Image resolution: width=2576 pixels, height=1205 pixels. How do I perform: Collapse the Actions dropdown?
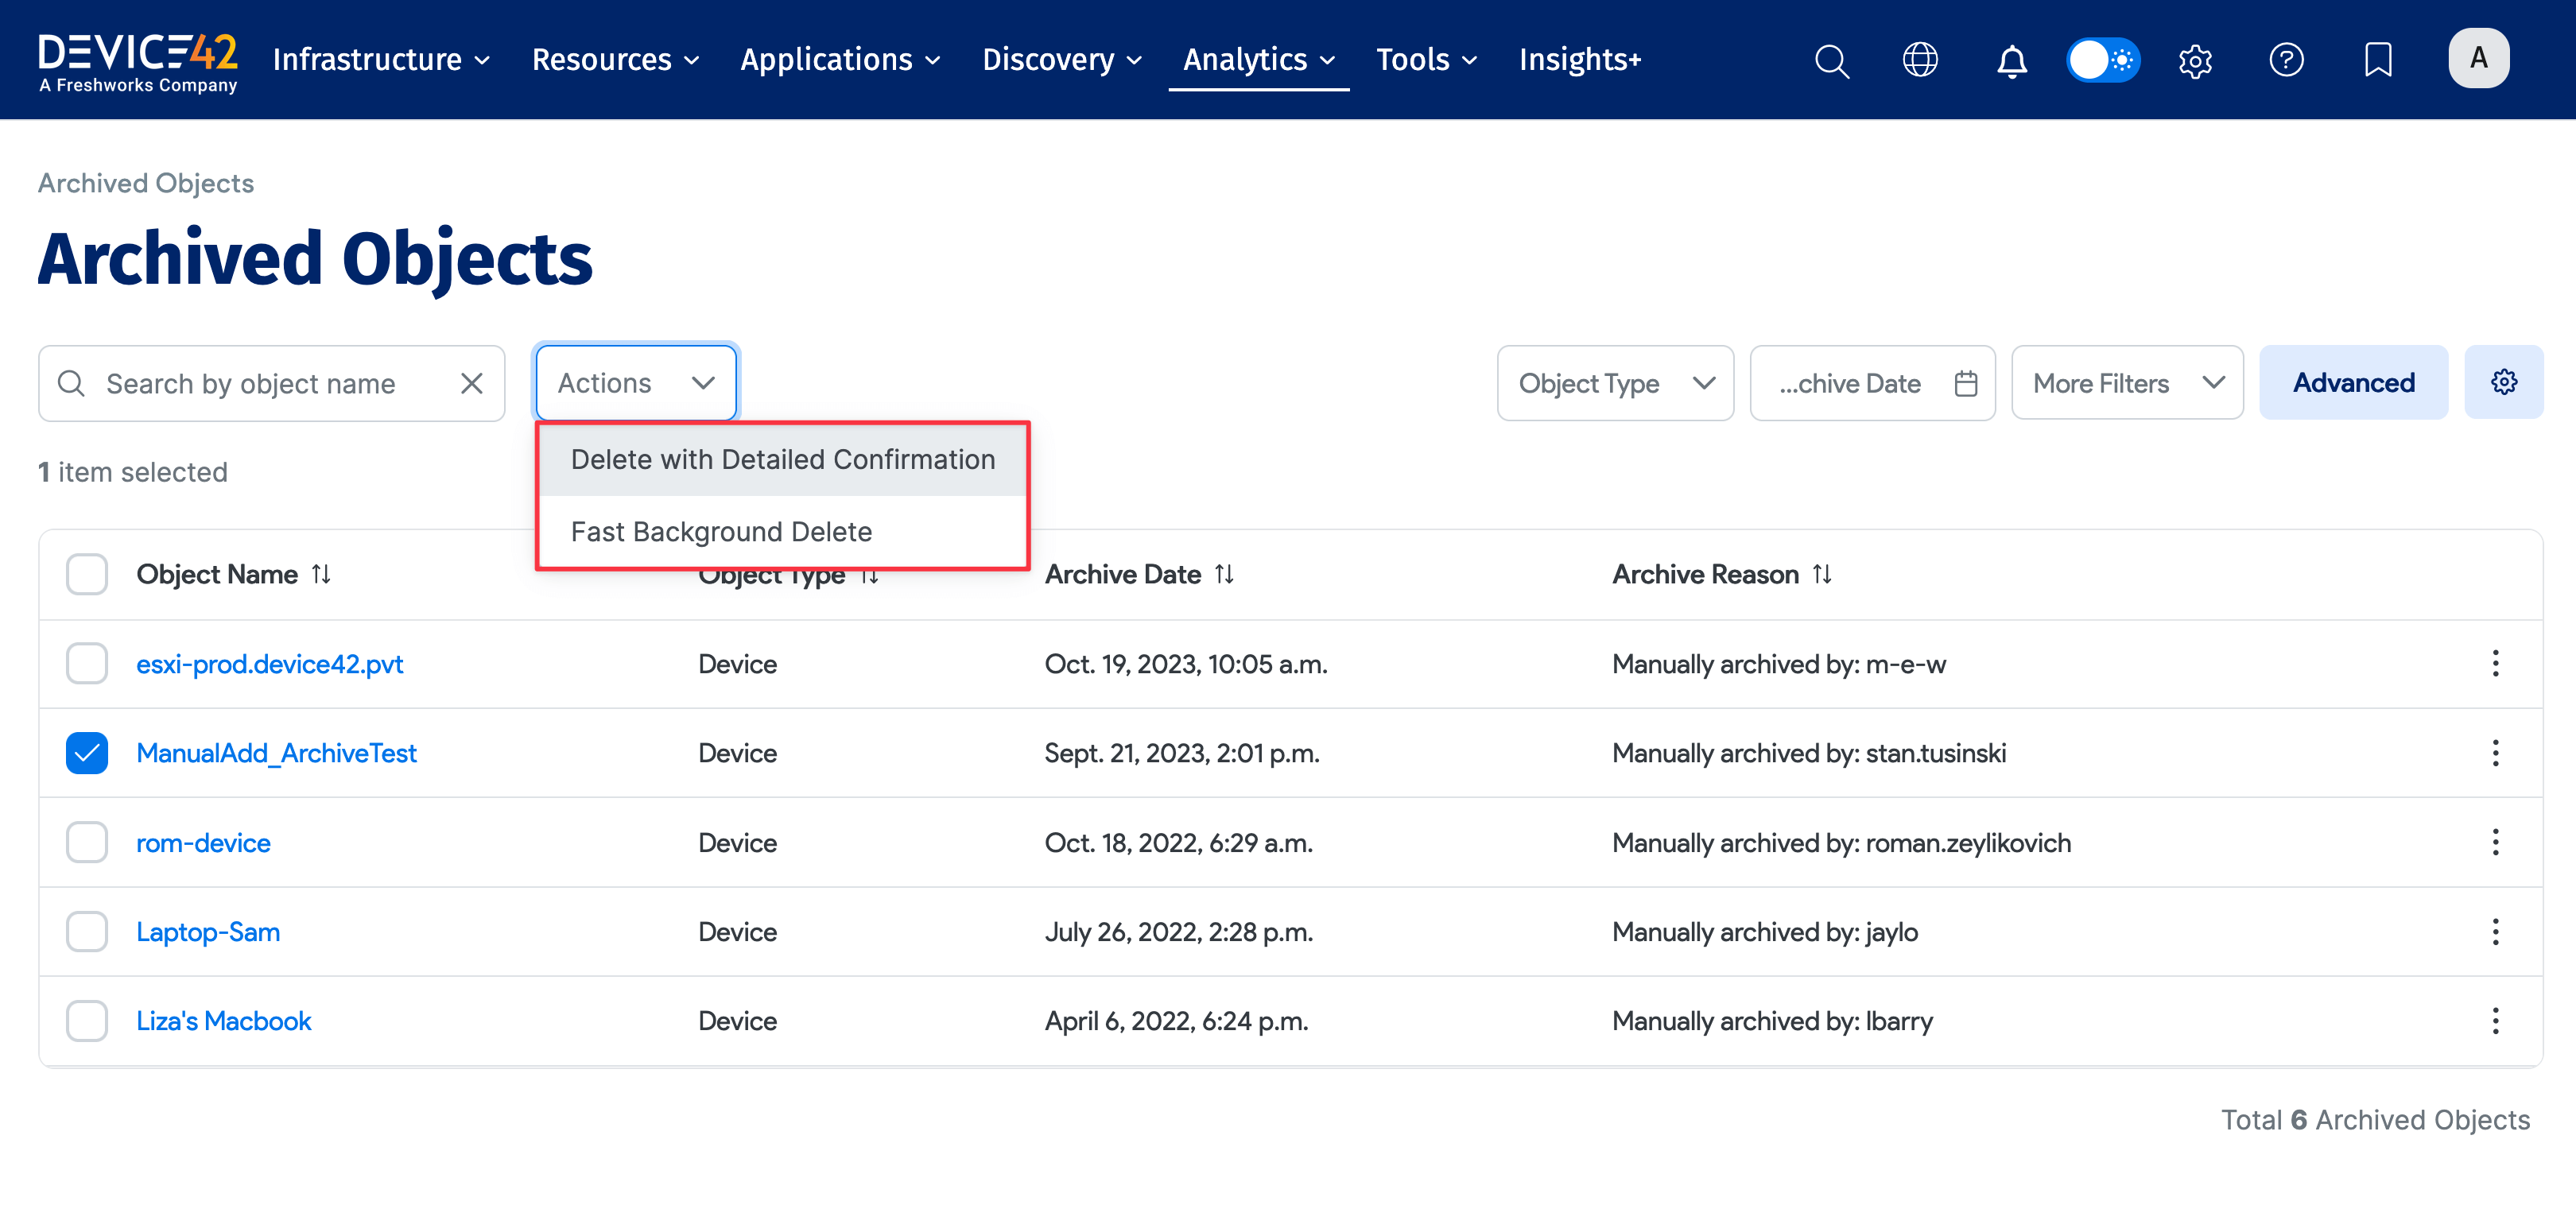click(636, 383)
